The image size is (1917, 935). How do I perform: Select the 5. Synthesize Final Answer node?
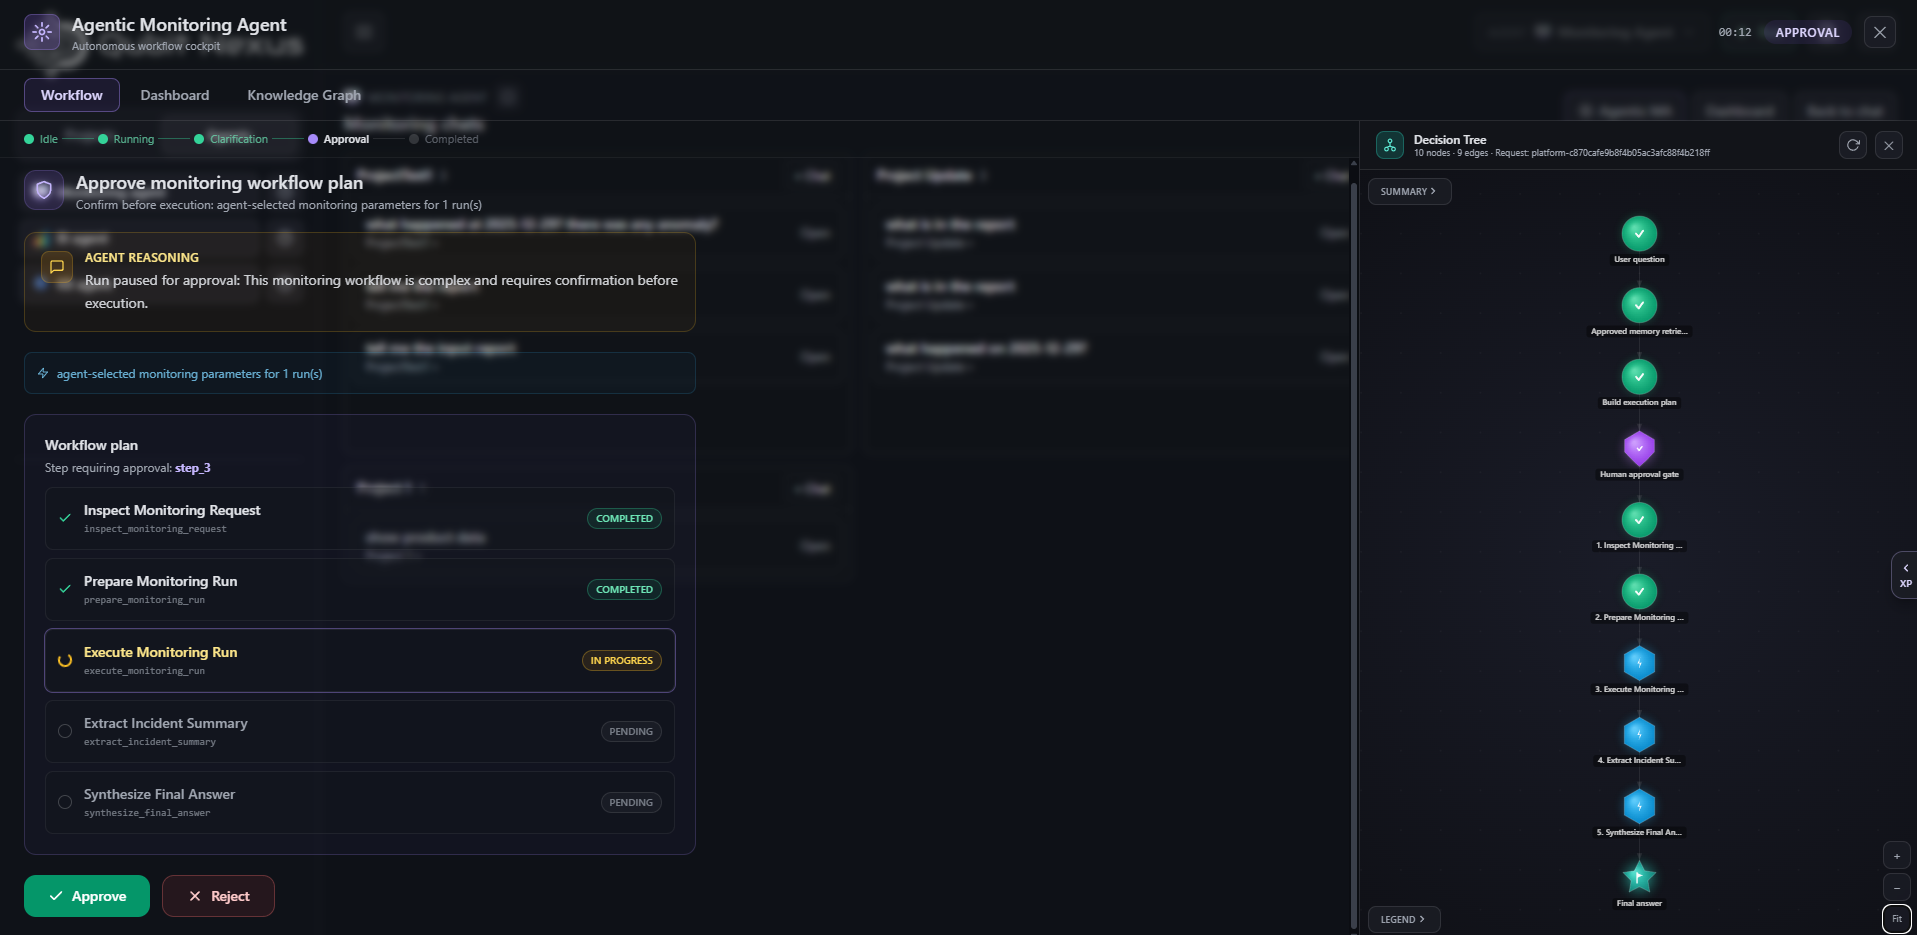(x=1639, y=806)
